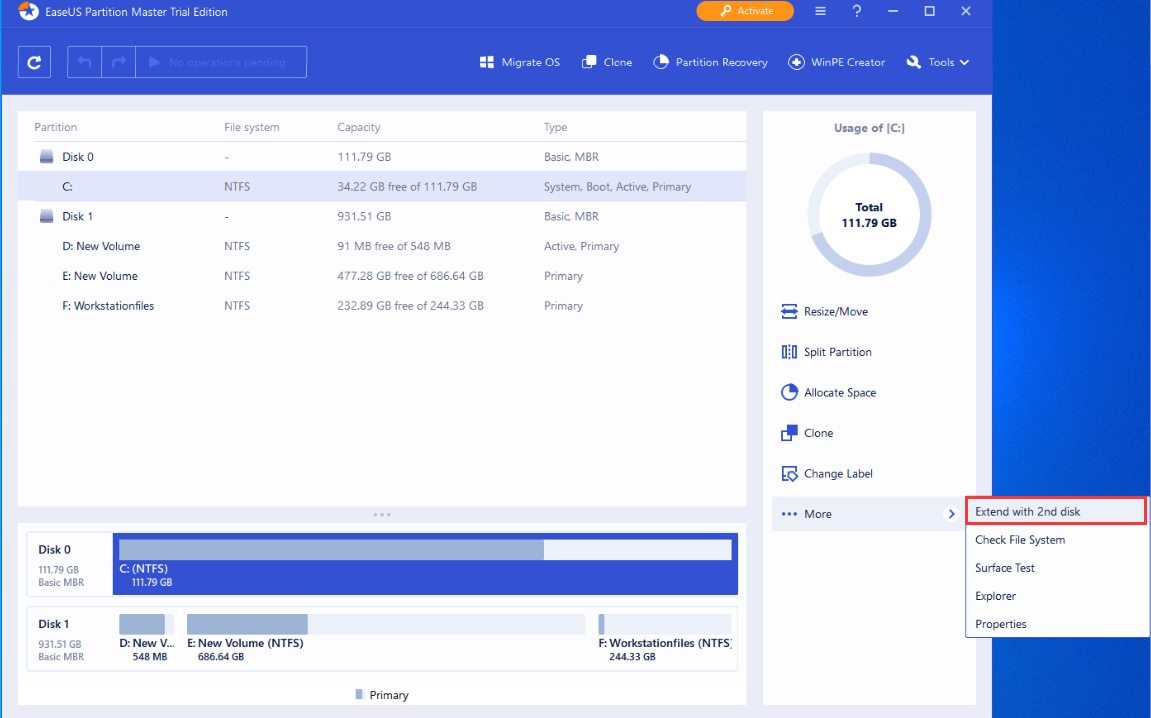
Task: Select Surface Test option
Action: (x=1005, y=568)
